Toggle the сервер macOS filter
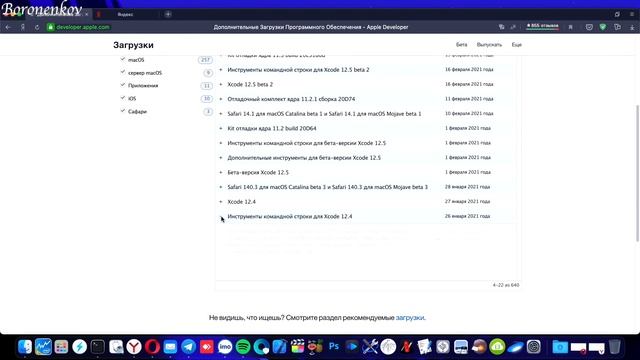 coord(122,72)
